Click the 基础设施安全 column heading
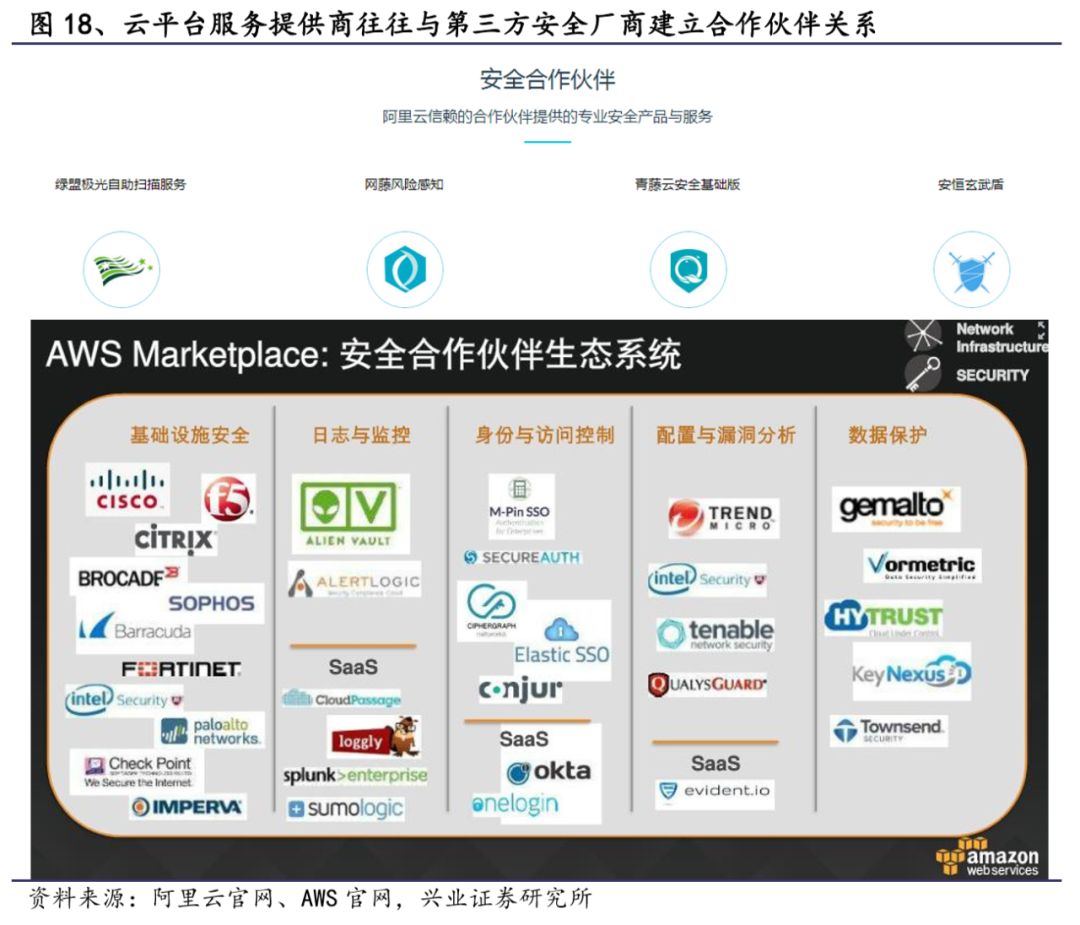The height and width of the screenshot is (925, 1080). tap(190, 435)
